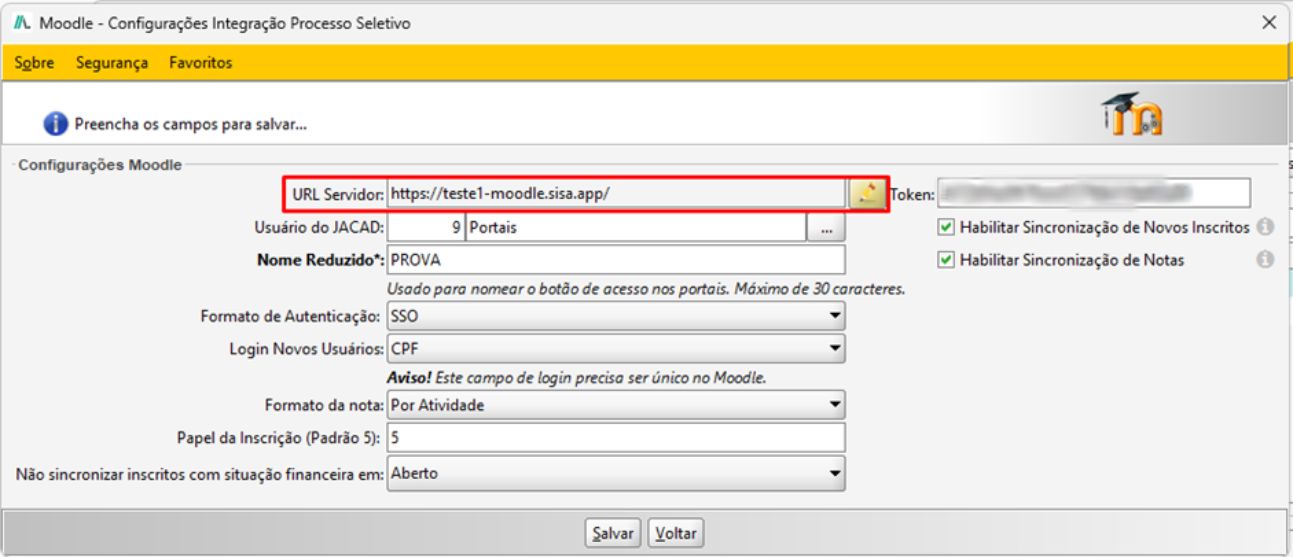Click the info icon next to Sincronização de Novos Inscritos
This screenshot has height=557, width=1293.
[1265, 227]
